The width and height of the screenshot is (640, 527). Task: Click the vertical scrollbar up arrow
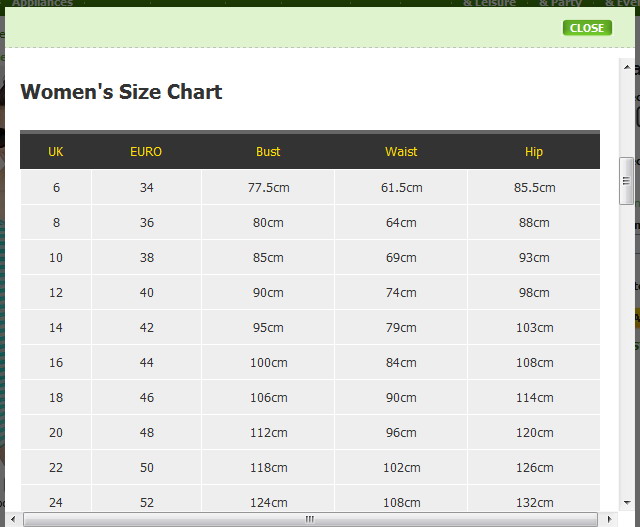tap(627, 68)
